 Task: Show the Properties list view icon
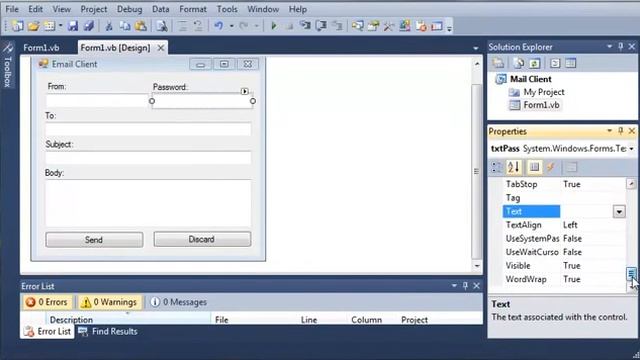coord(534,167)
